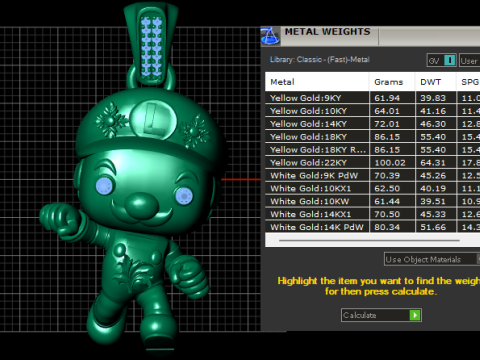Click the 62.50 grams value
Screen dimensions: 480x360
[387, 189]
